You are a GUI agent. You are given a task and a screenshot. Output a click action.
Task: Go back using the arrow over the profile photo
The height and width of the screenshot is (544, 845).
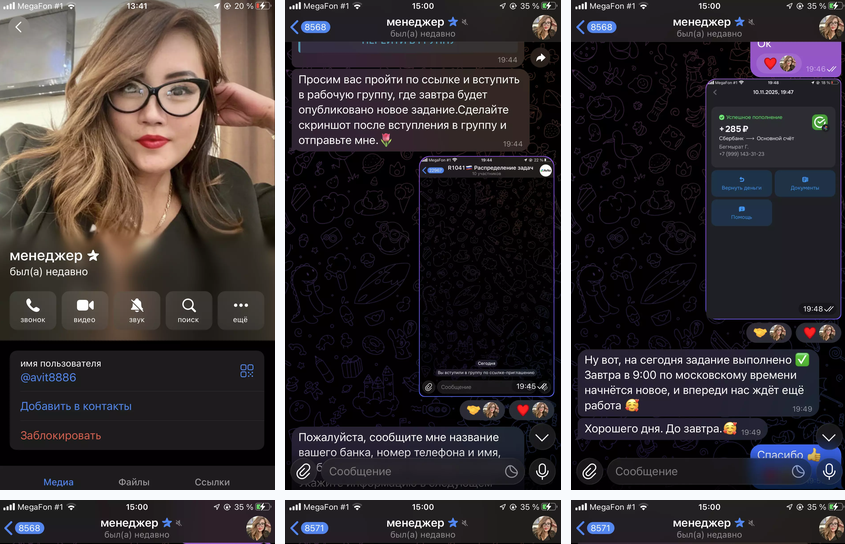tap(19, 26)
